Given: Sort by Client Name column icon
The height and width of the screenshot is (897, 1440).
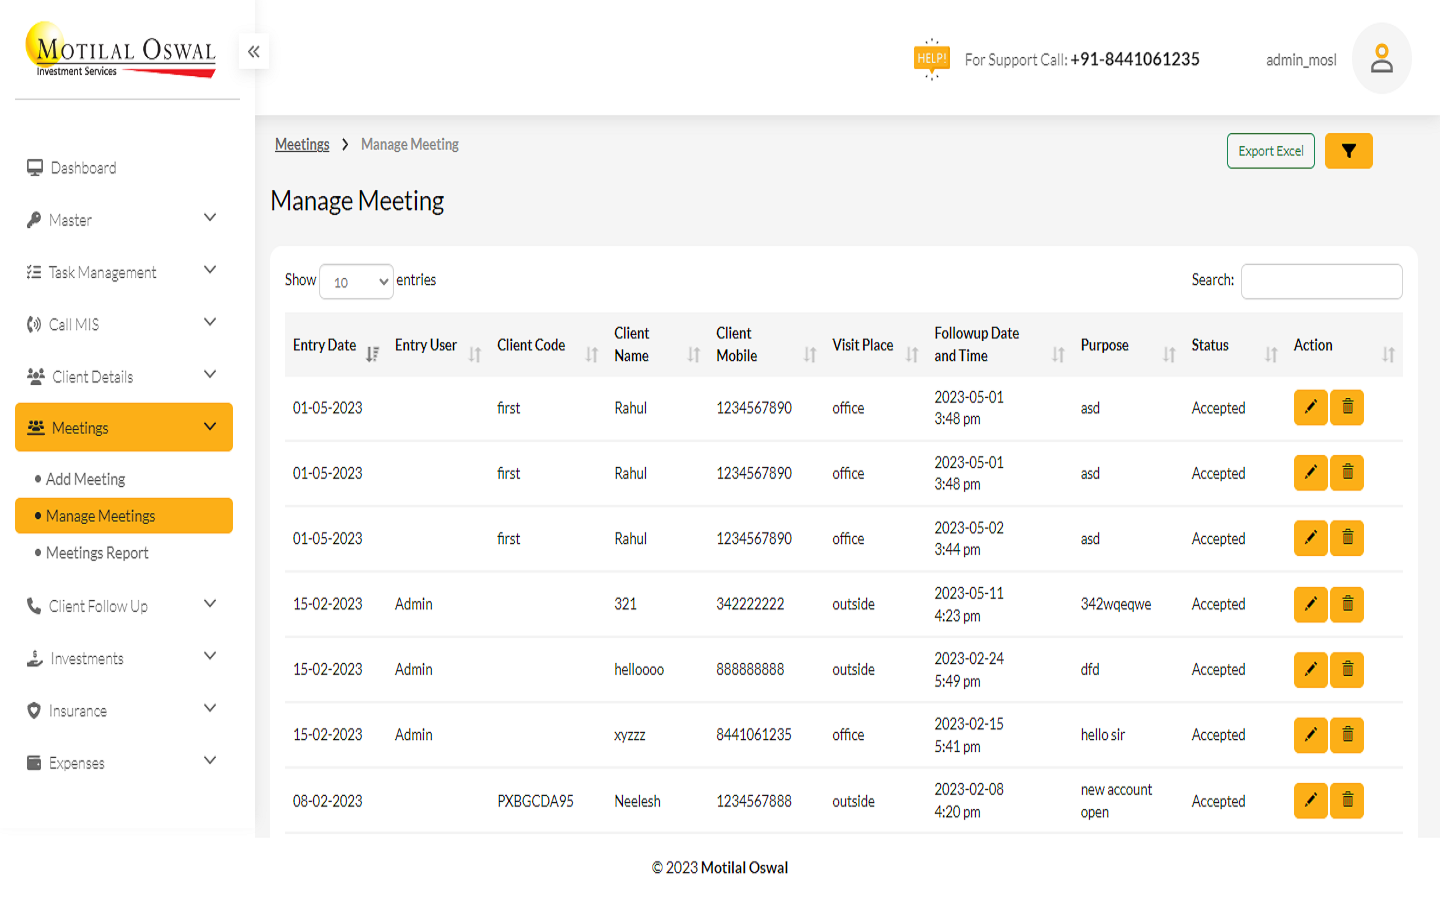Looking at the screenshot, I should click(694, 354).
